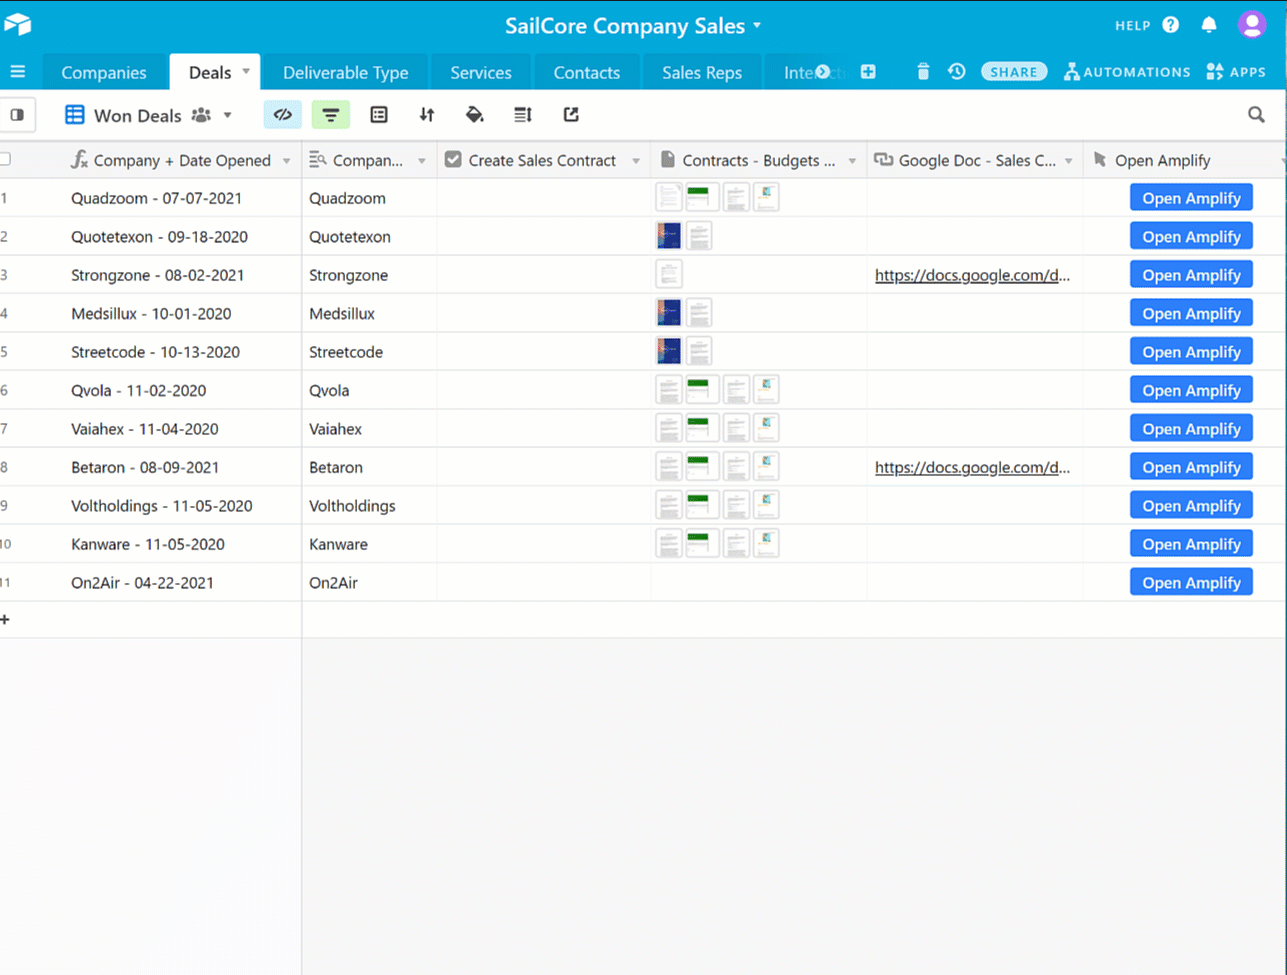This screenshot has width=1287, height=975.
Task: Open the row height icon
Action: tap(523, 115)
